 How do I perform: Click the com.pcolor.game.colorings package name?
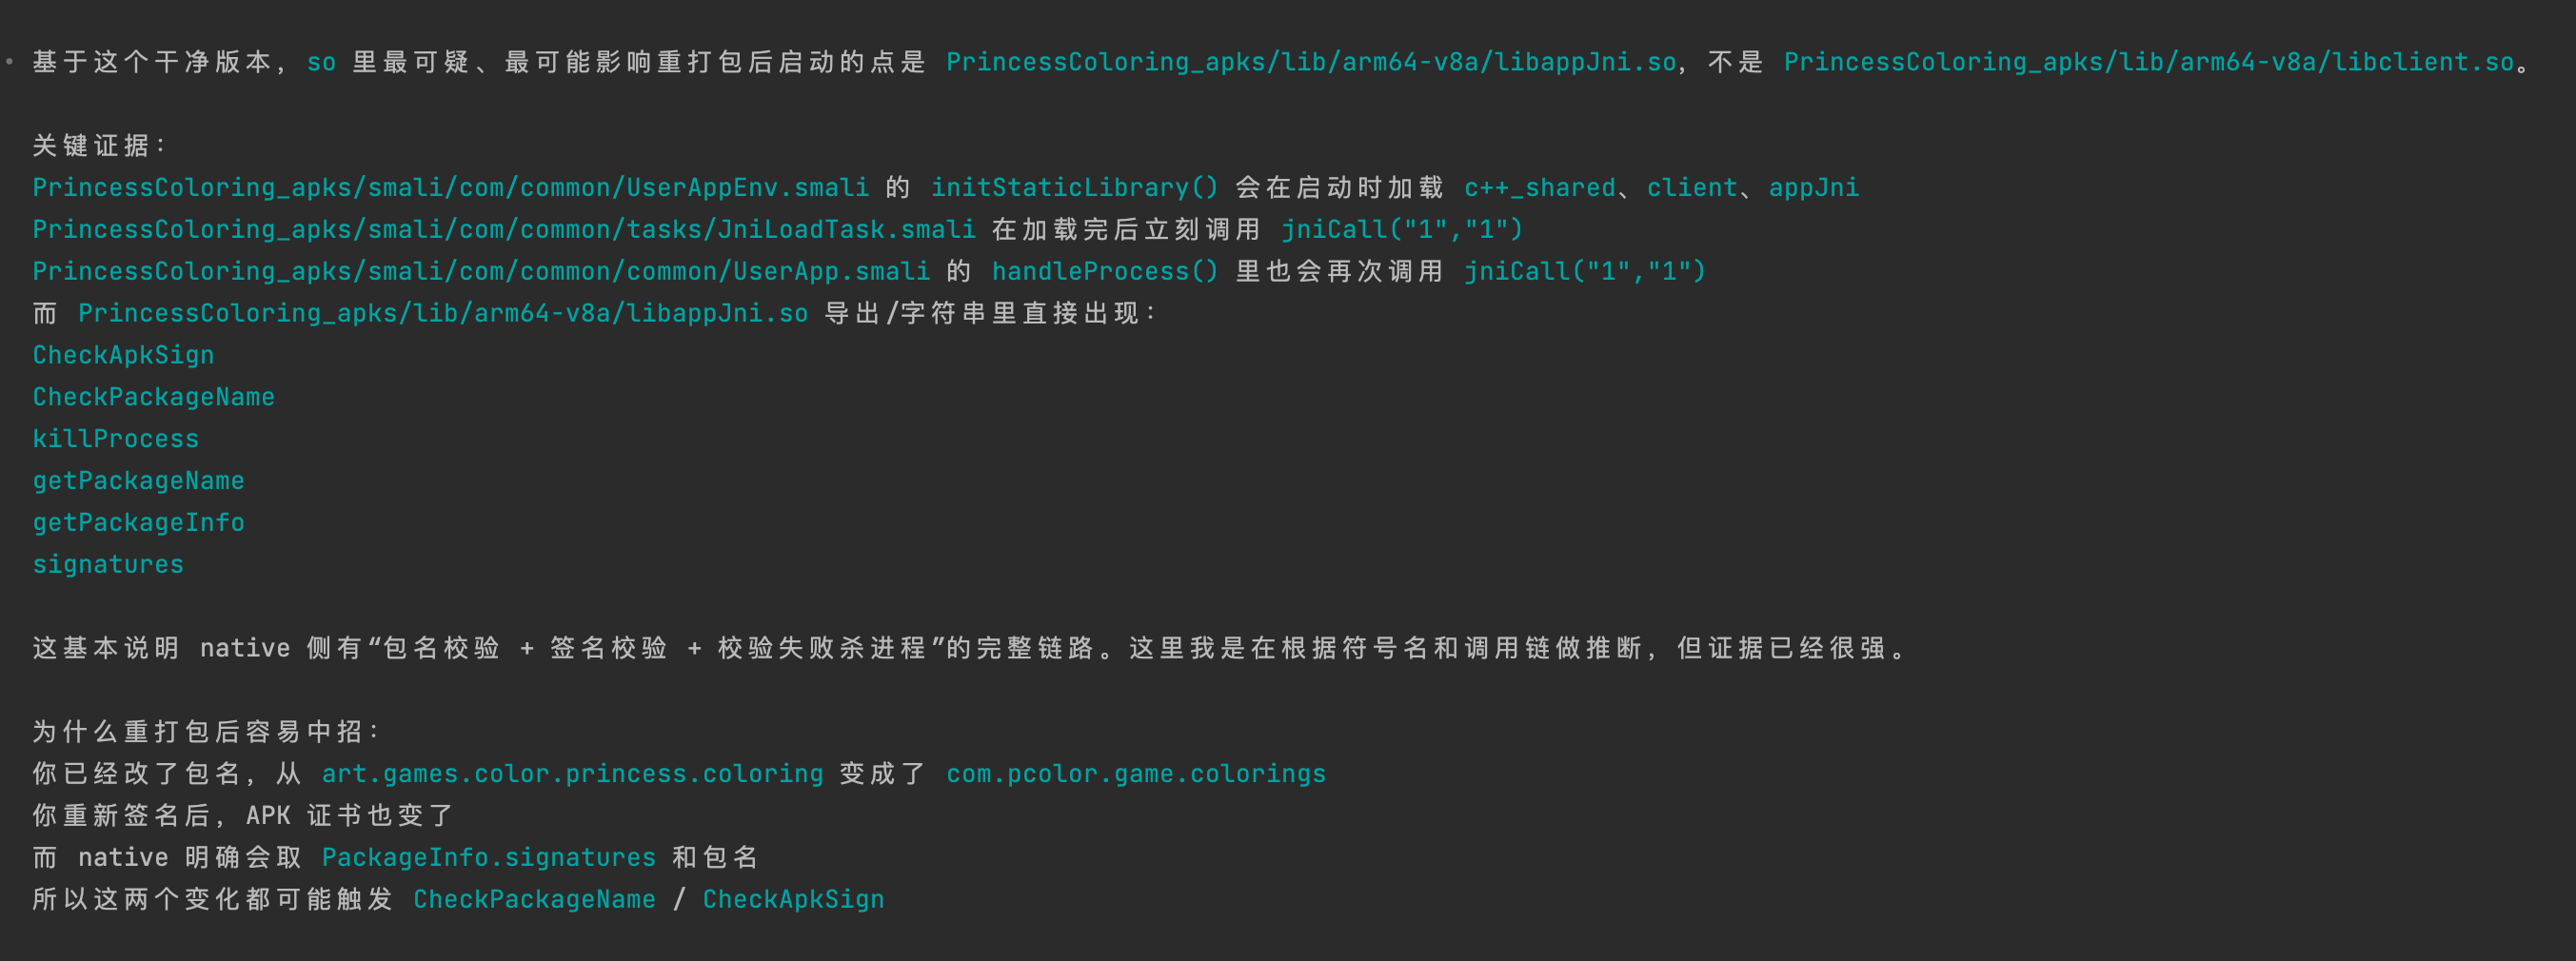[1135, 774]
